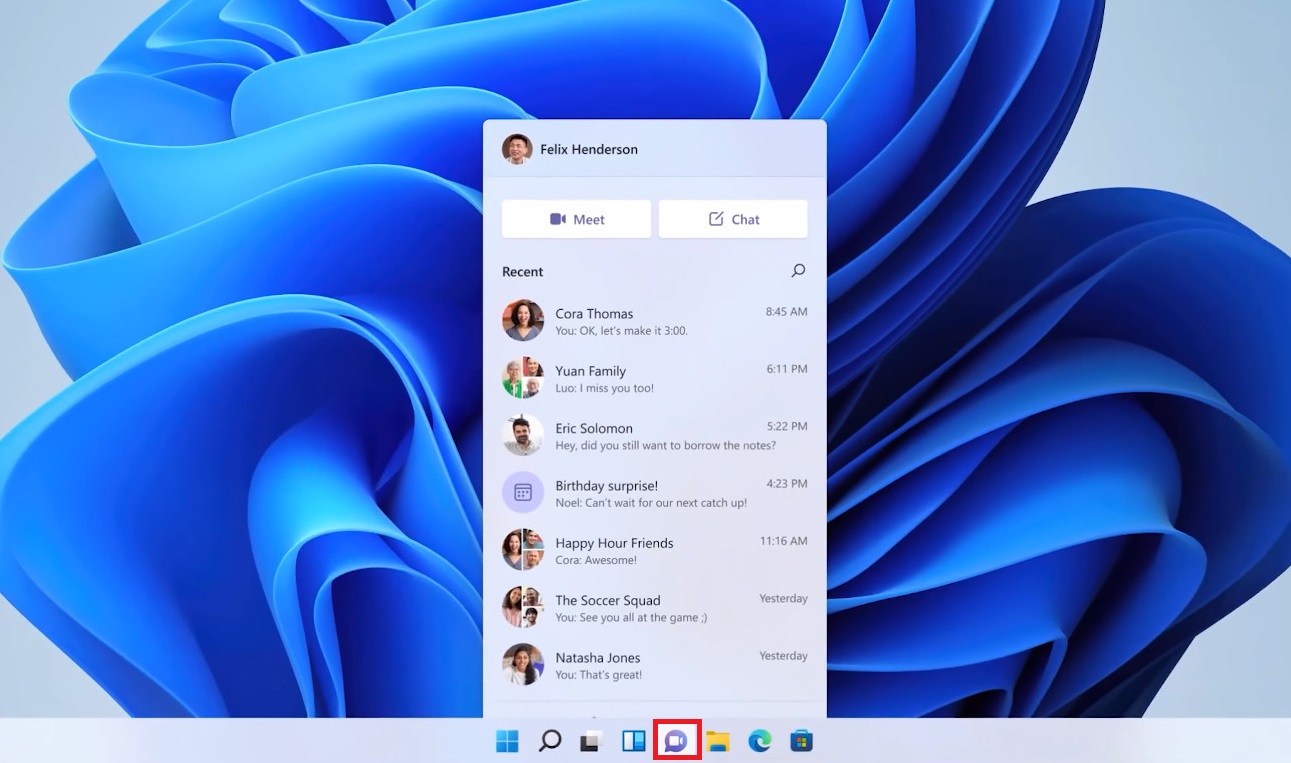
Task: Open the Yuan Family group avatar
Action: pos(523,378)
